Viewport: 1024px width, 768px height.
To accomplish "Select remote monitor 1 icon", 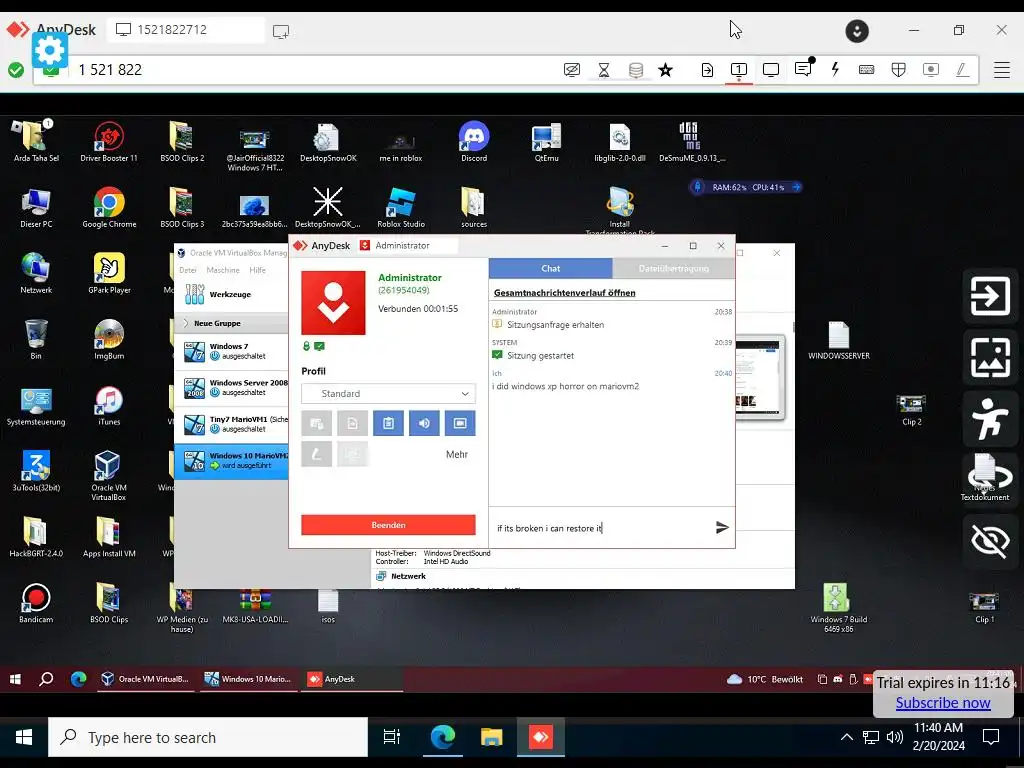I will 739,70.
